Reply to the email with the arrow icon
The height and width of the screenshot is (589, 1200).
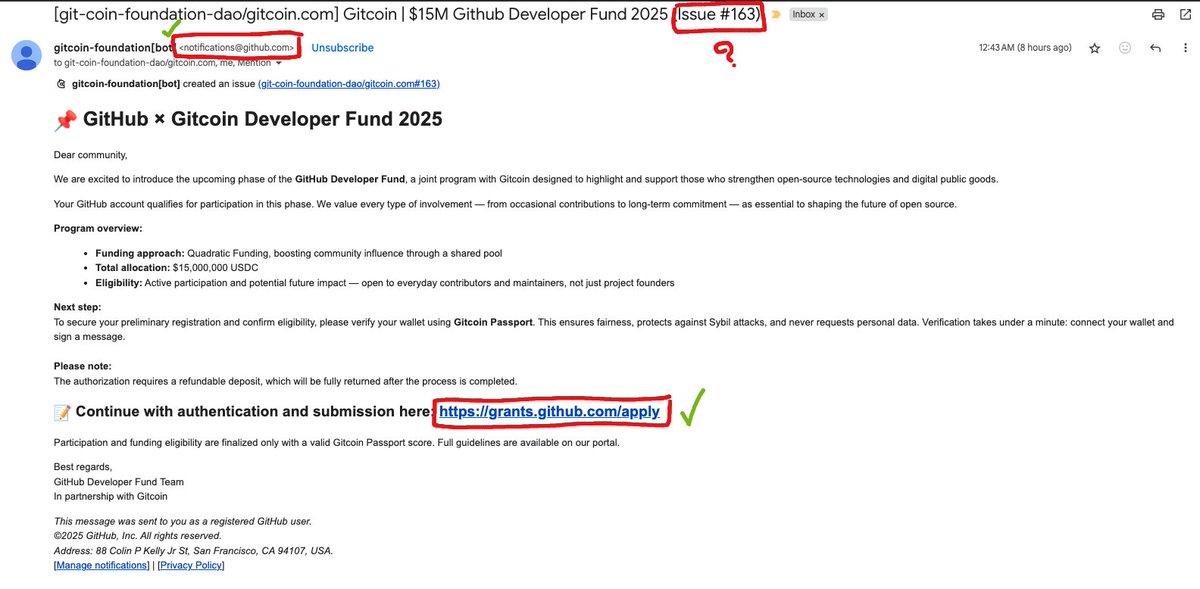click(x=1156, y=48)
